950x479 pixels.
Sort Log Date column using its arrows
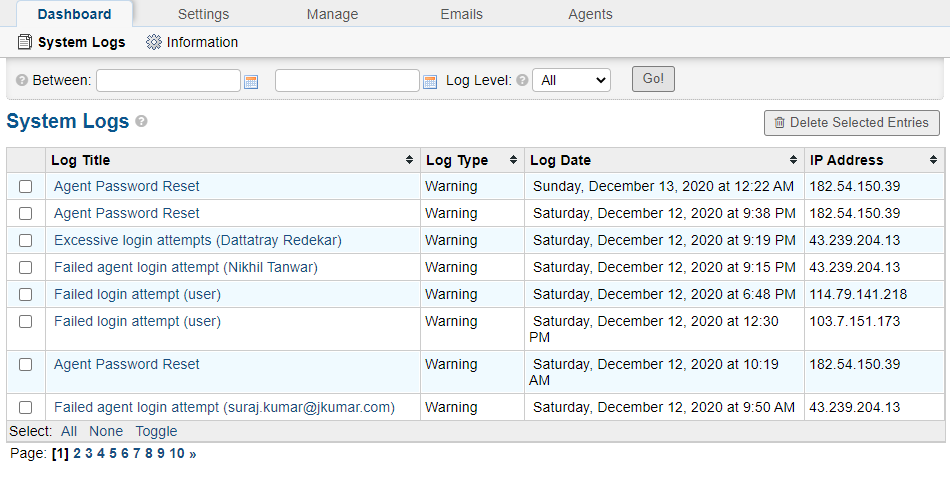coord(793,160)
